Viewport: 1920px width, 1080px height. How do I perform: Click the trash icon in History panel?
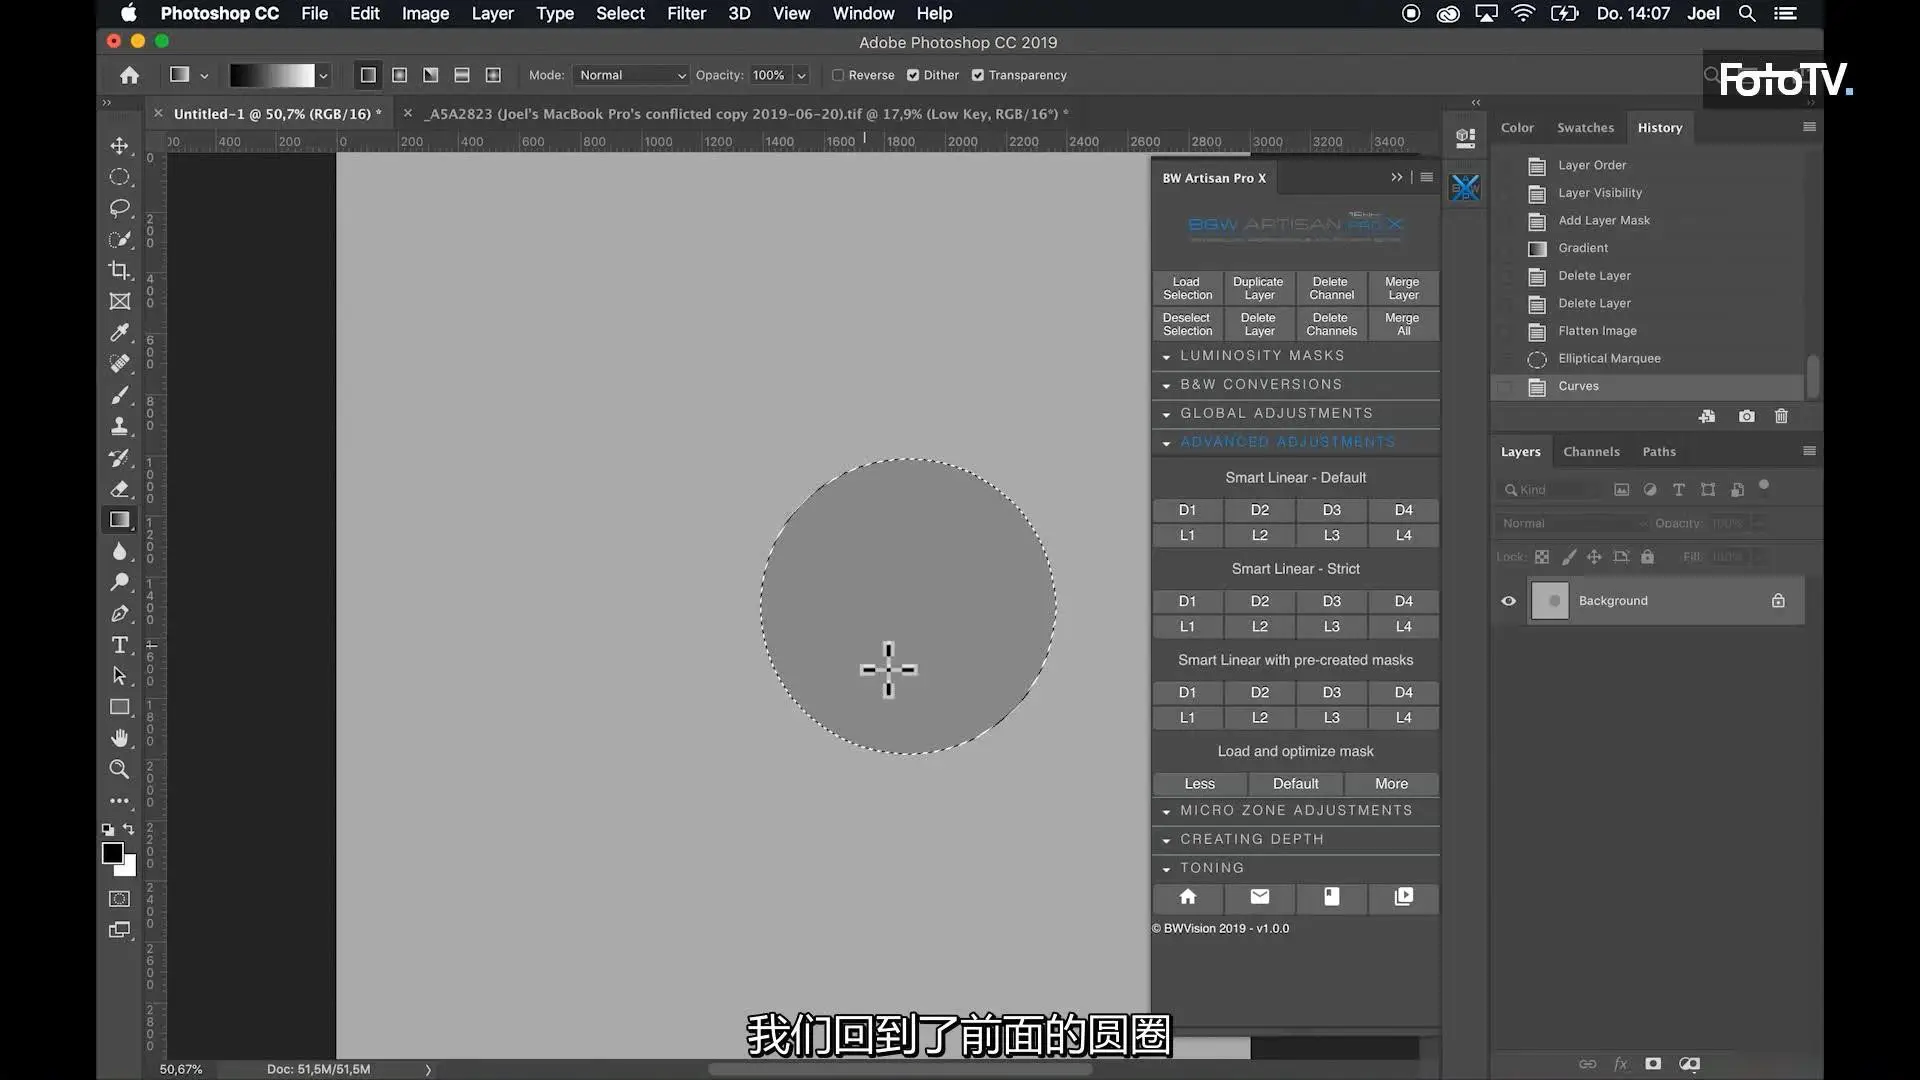1781,416
